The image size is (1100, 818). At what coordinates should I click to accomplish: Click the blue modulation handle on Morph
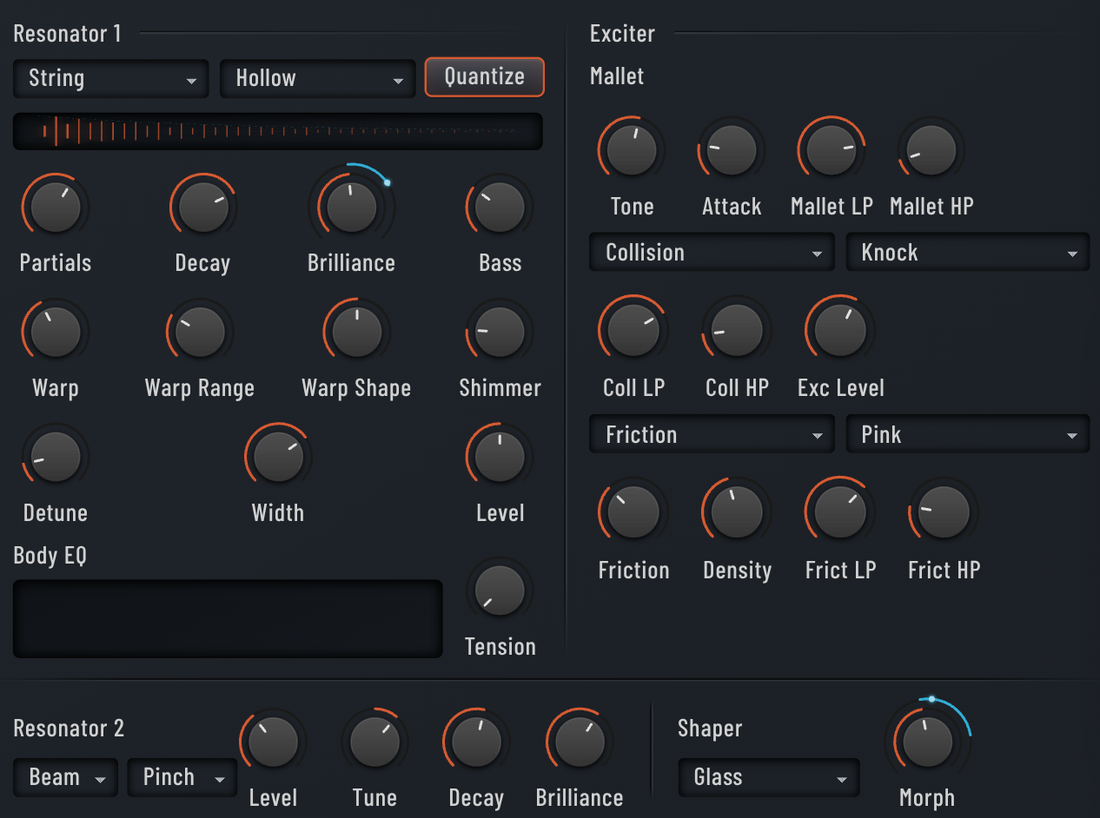(x=932, y=699)
